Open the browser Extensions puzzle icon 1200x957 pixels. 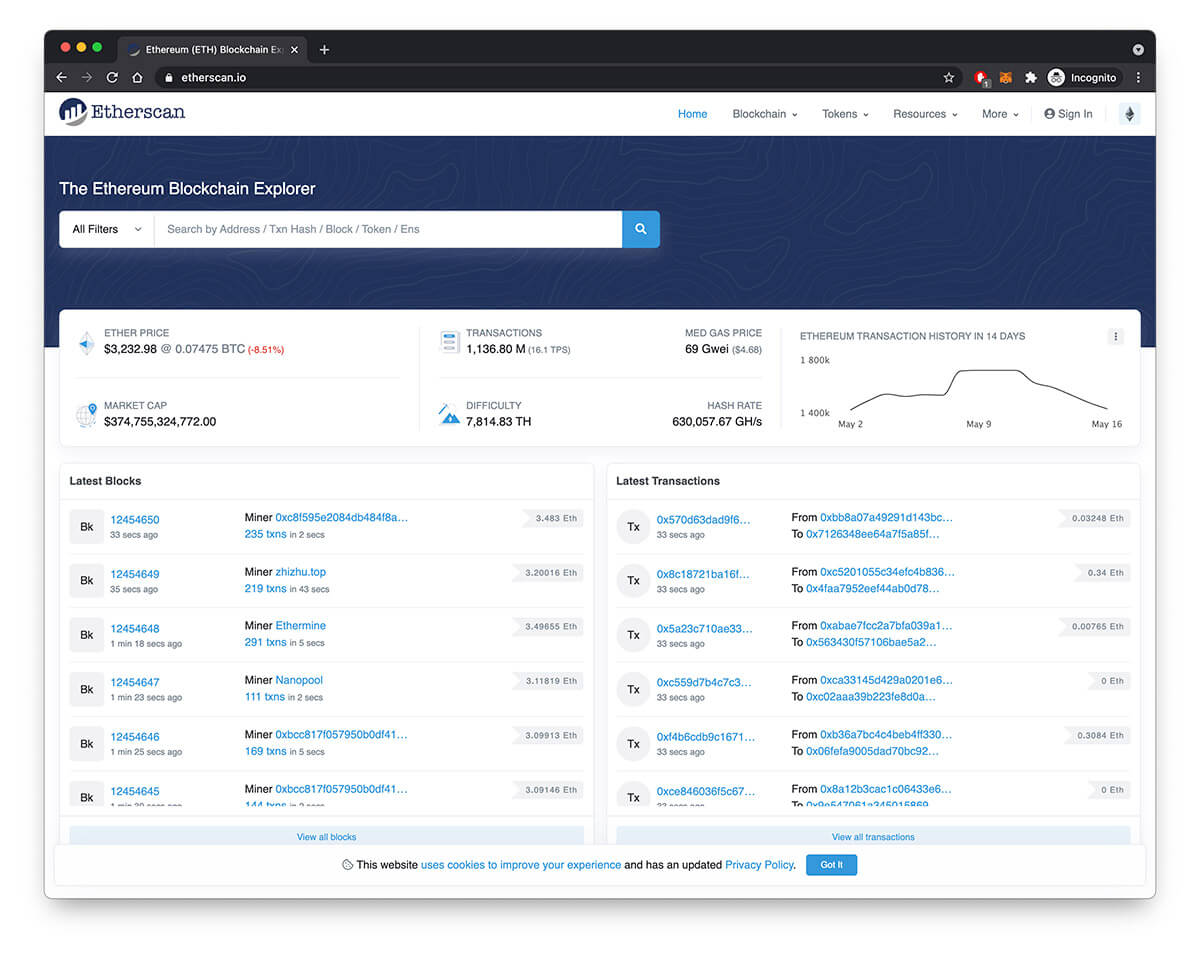1030,78
